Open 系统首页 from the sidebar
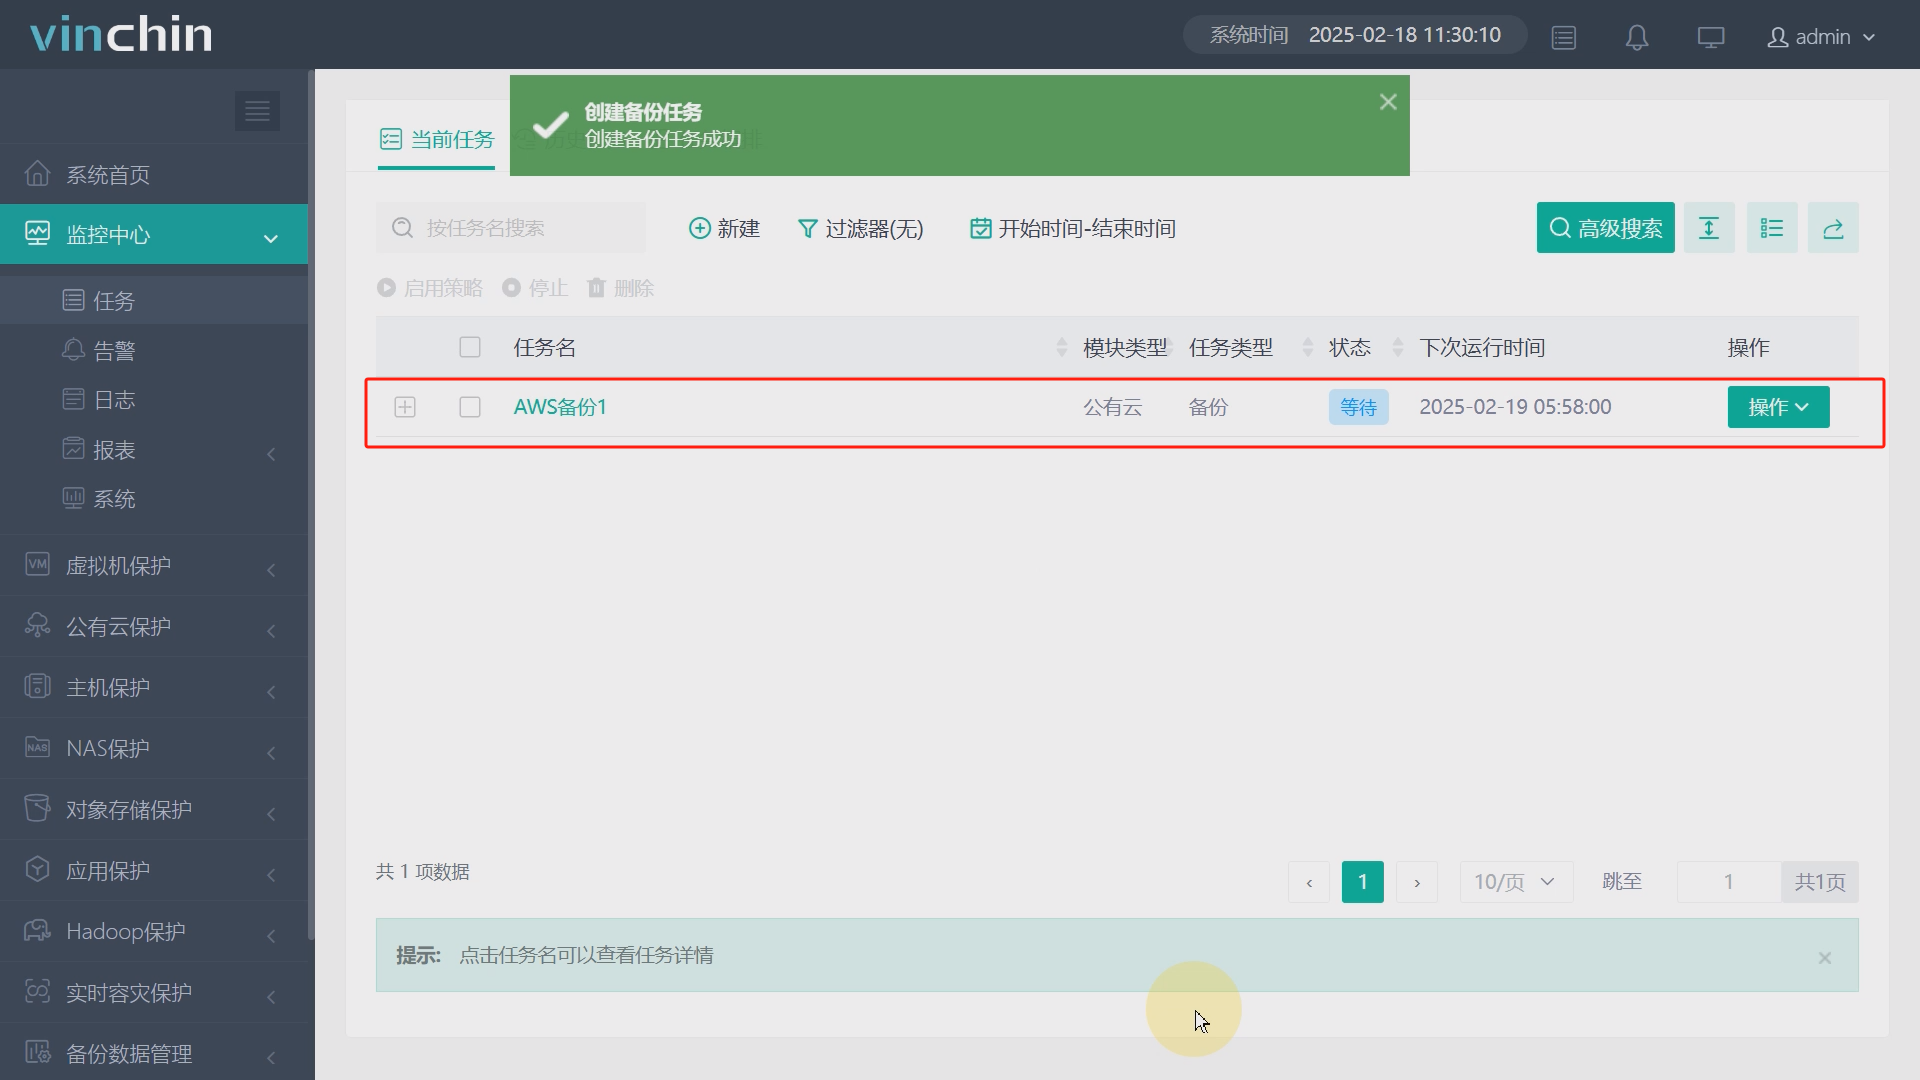 pos(108,175)
